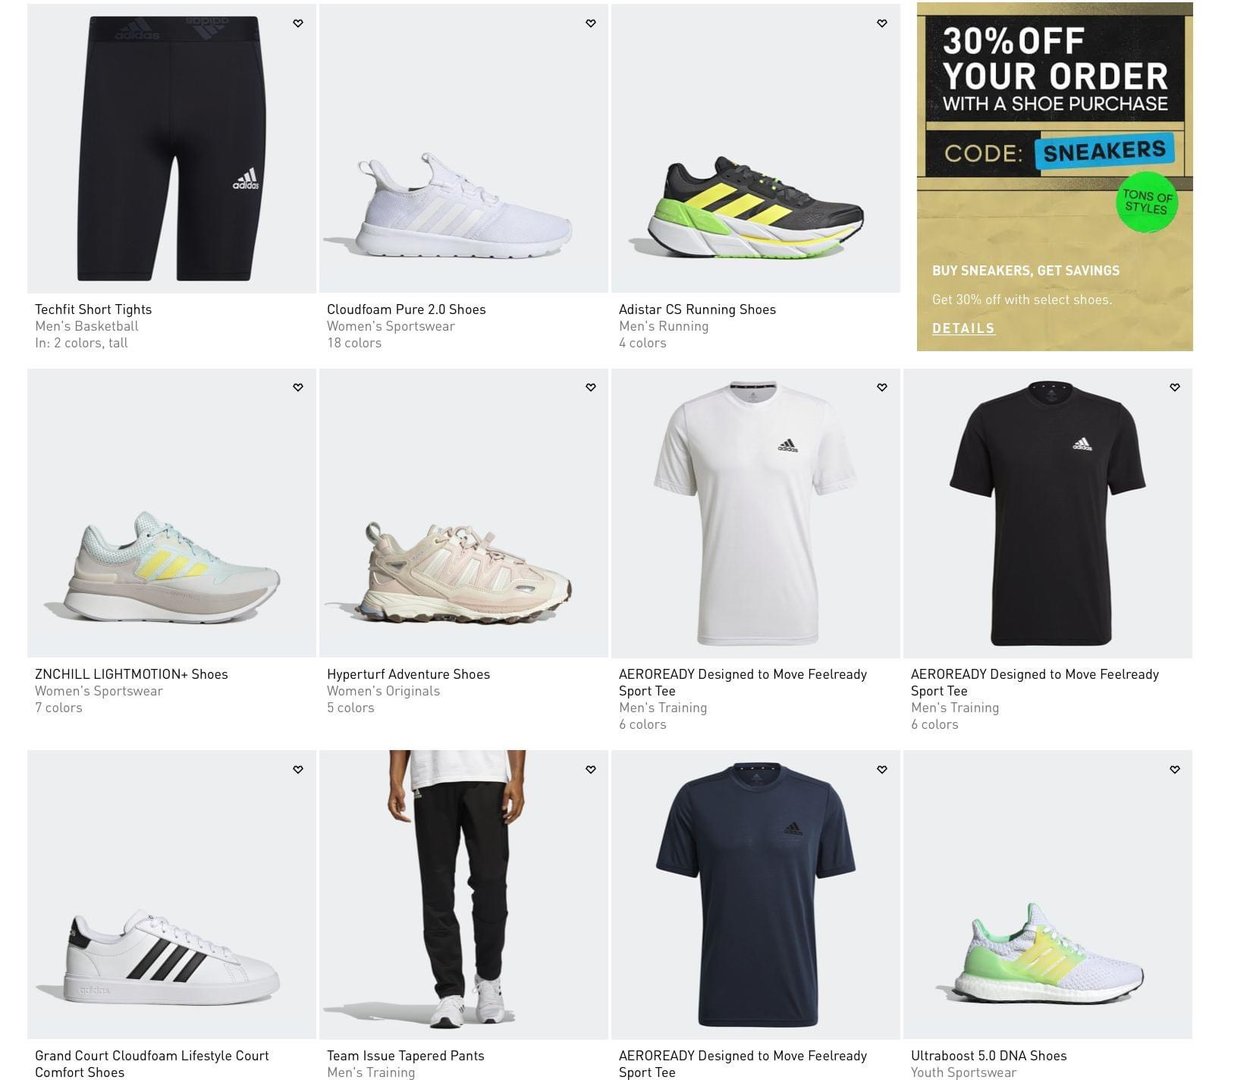
Task: Wishlist the Team Issue Tapered Pants
Action: (x=591, y=769)
